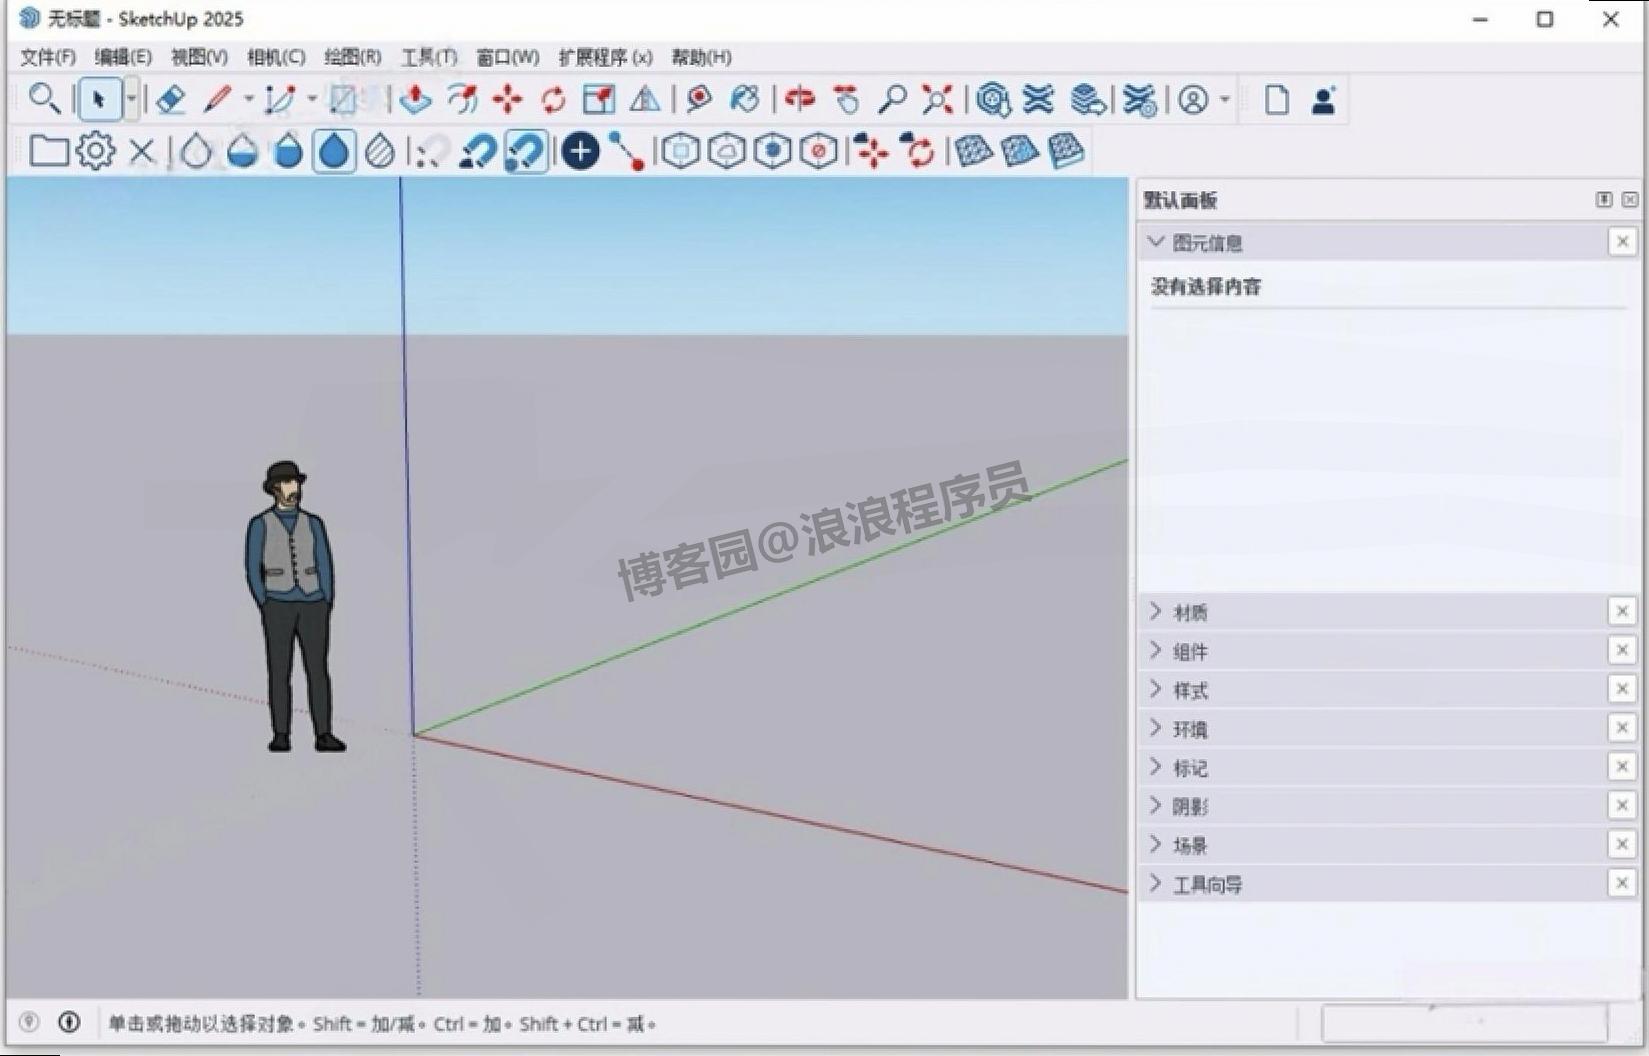Click the Create New Document page icon
Screen dimensions: 1649x1056
point(1278,99)
